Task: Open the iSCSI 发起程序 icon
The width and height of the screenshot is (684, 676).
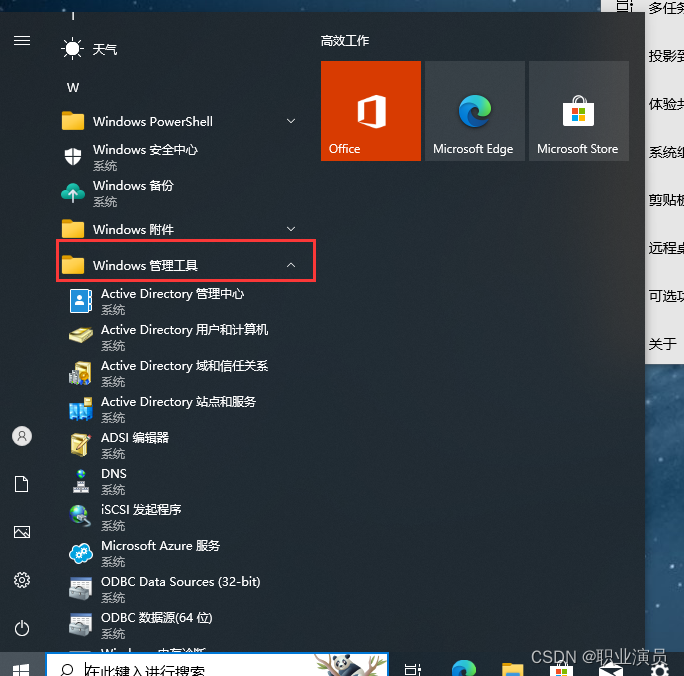Action: point(81,516)
